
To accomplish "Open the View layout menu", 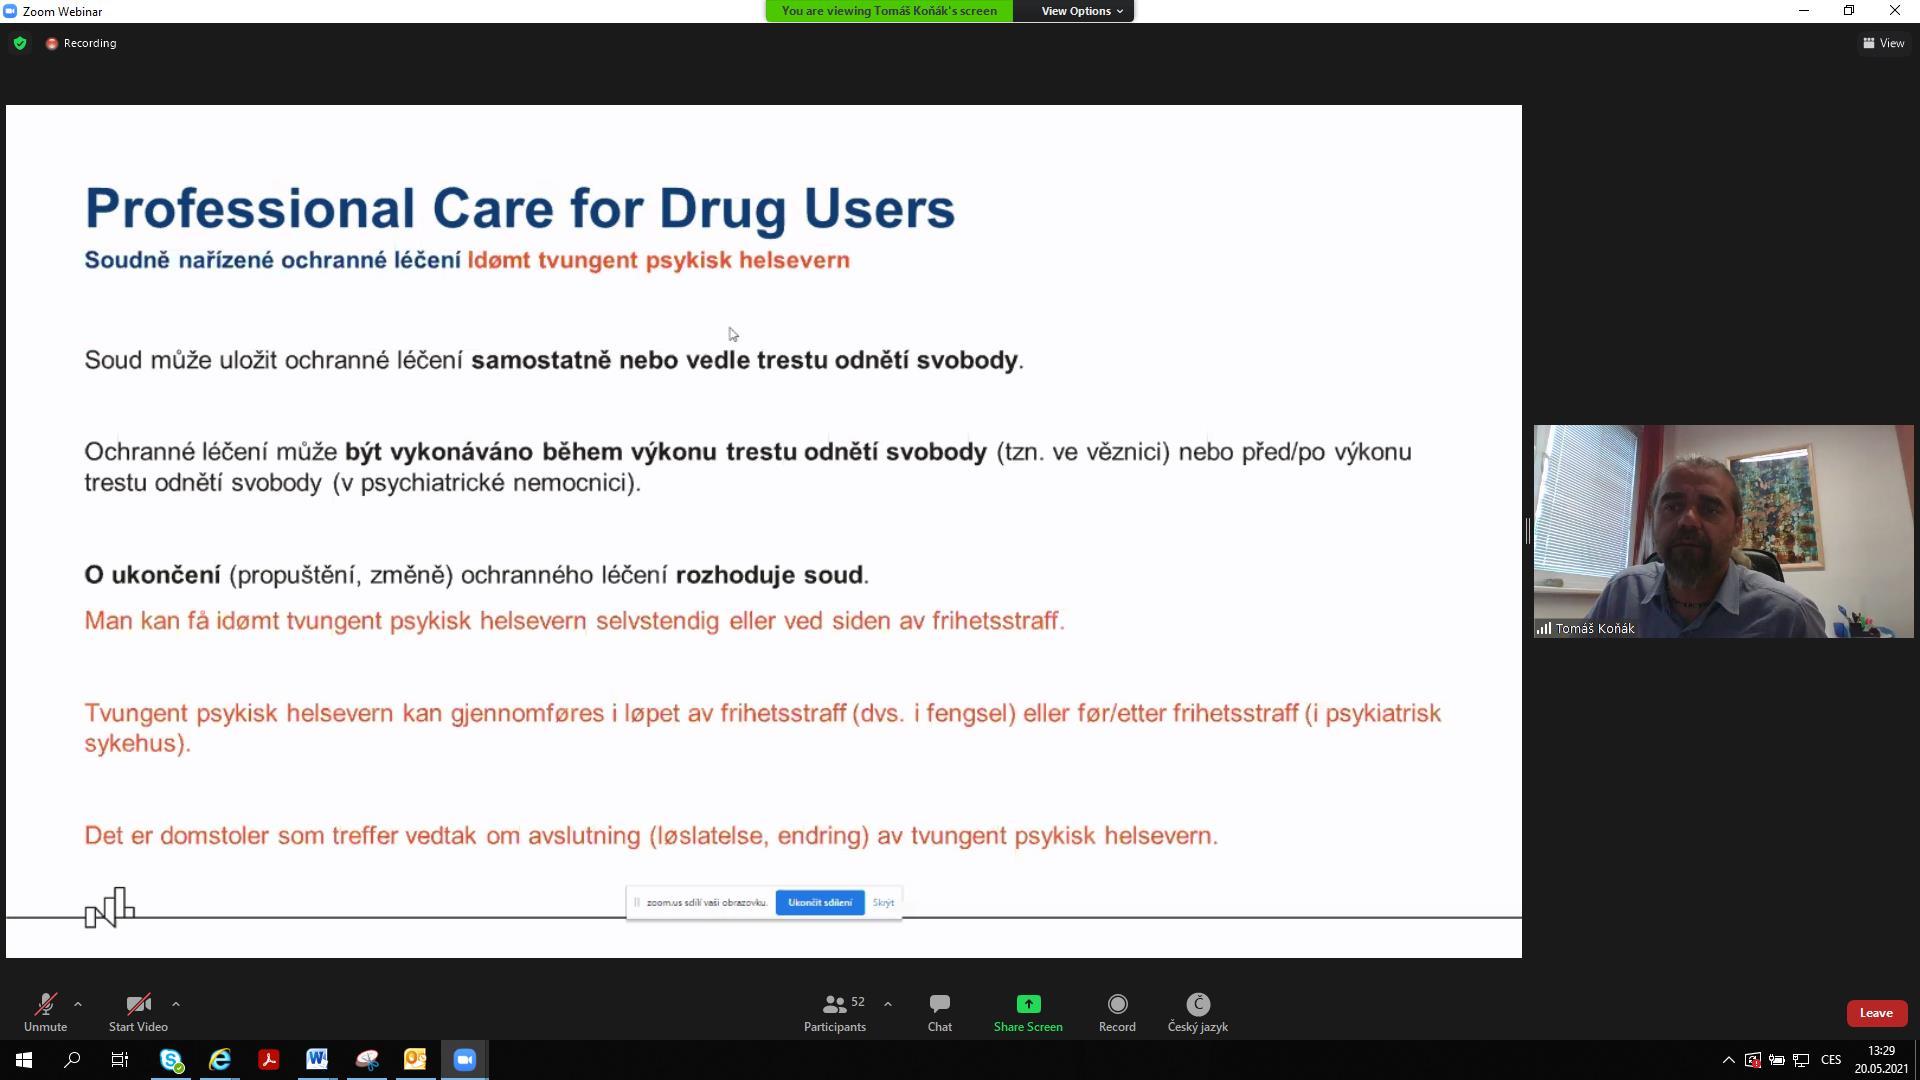I will click(1883, 43).
